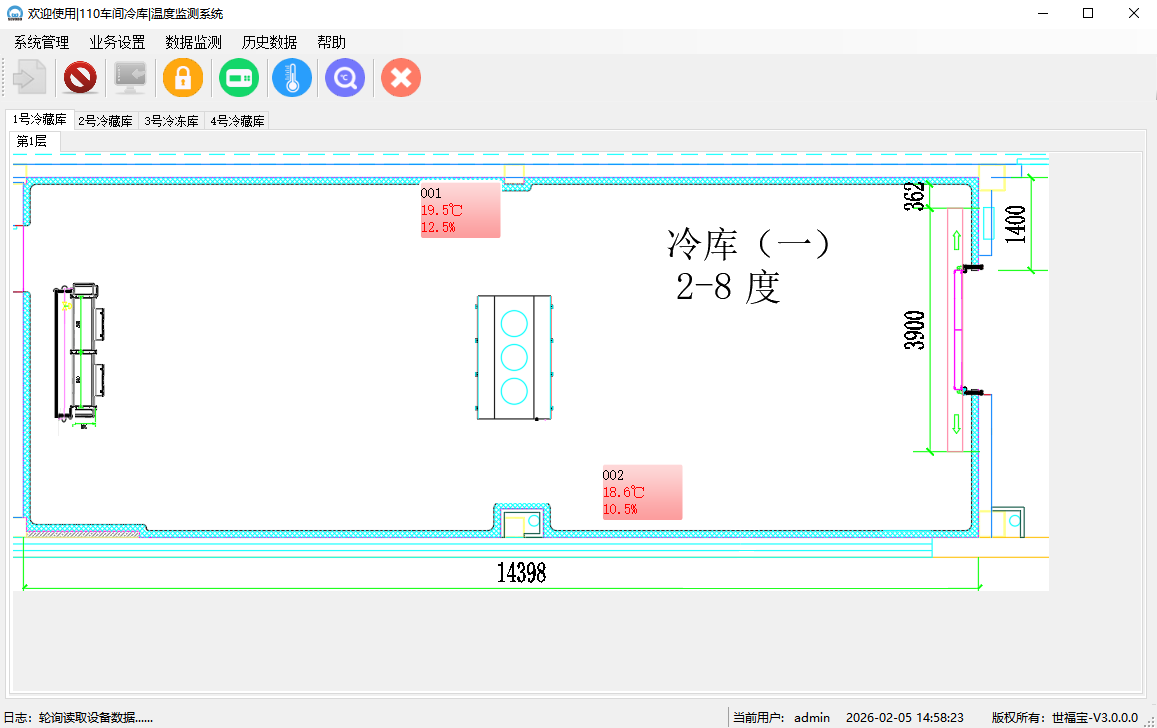Viewport: 1157px width, 728px height.
Task: Open the 历史数据 menu
Action: (x=269, y=42)
